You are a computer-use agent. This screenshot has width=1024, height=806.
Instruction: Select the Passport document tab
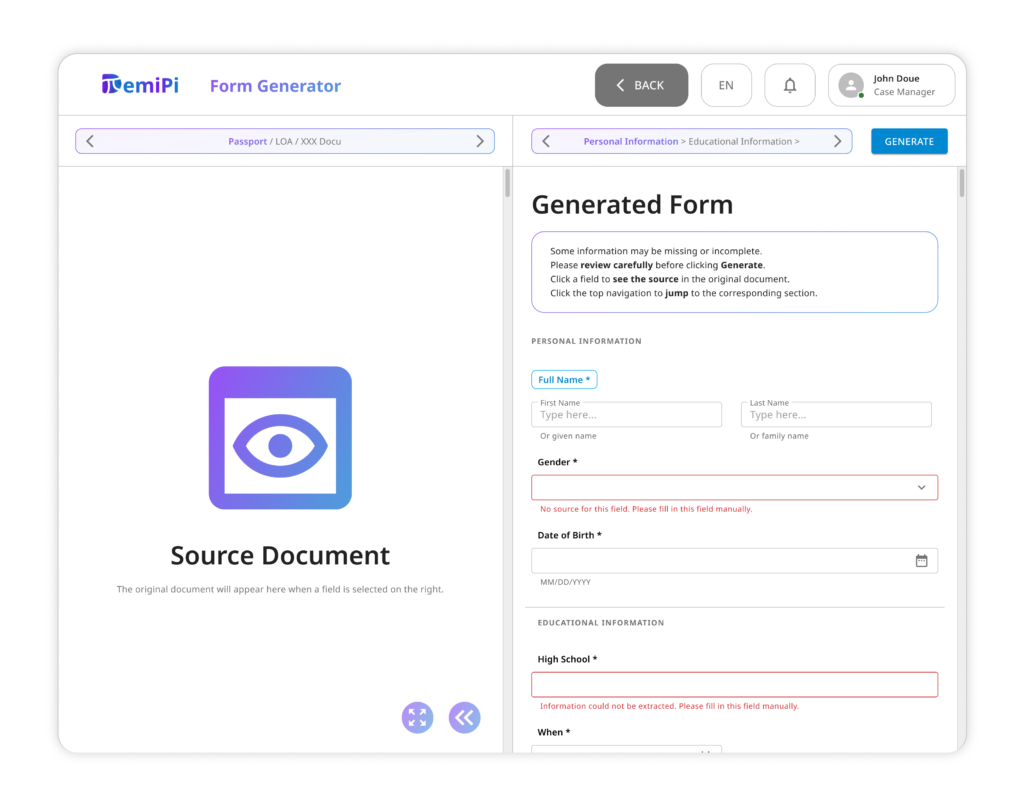click(247, 142)
